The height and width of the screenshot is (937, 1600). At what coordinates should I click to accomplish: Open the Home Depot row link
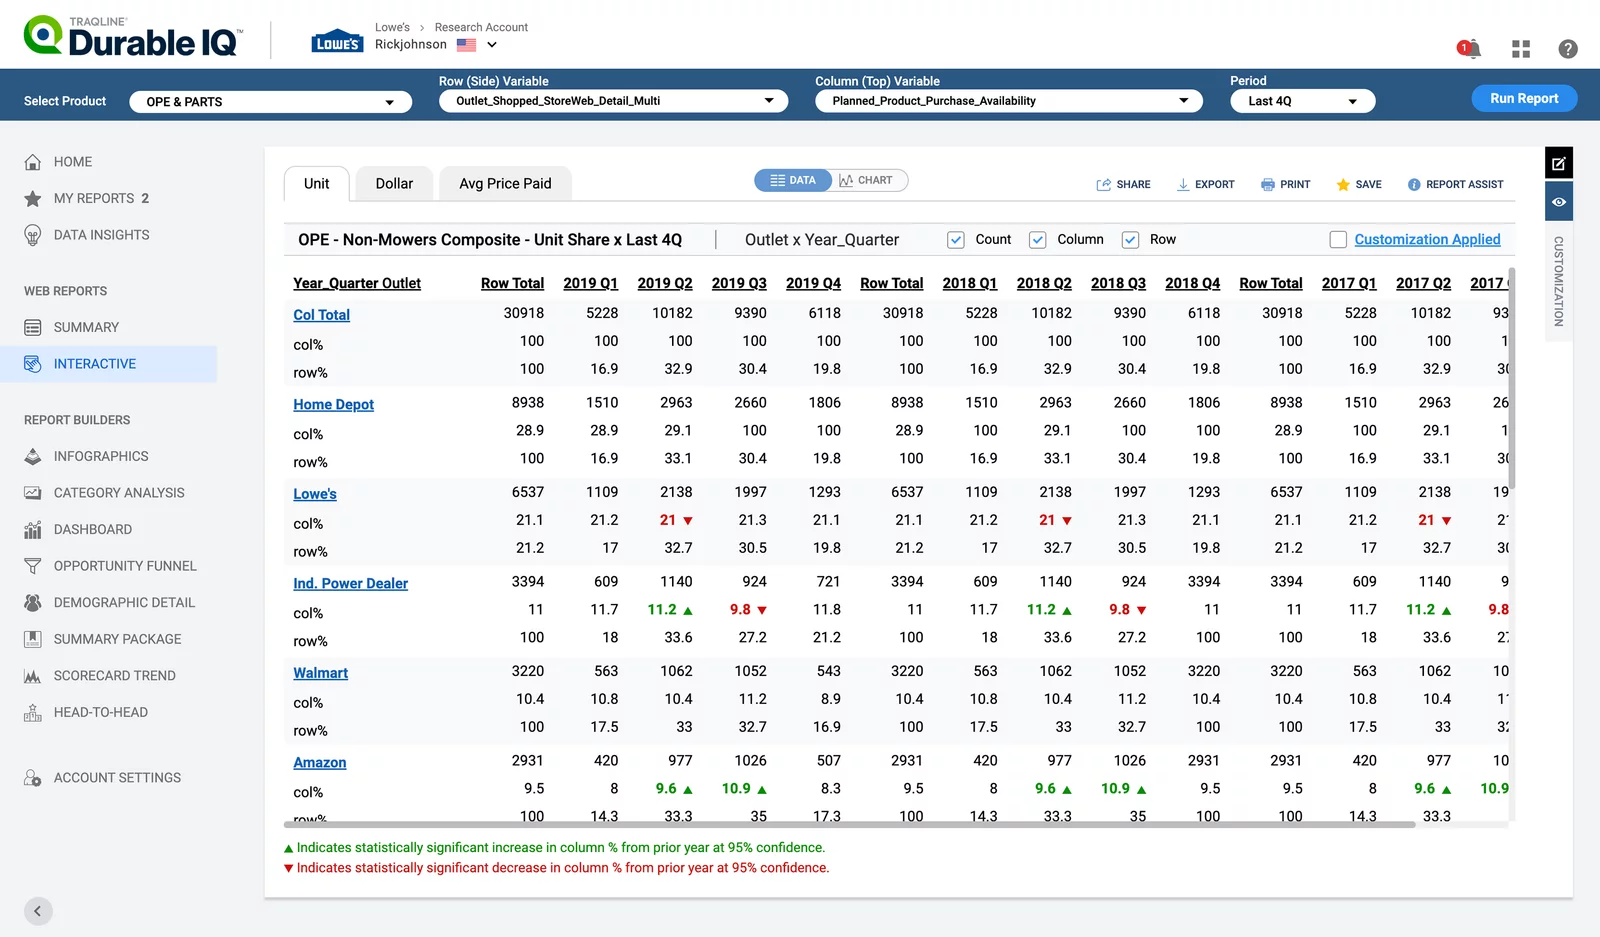point(333,404)
